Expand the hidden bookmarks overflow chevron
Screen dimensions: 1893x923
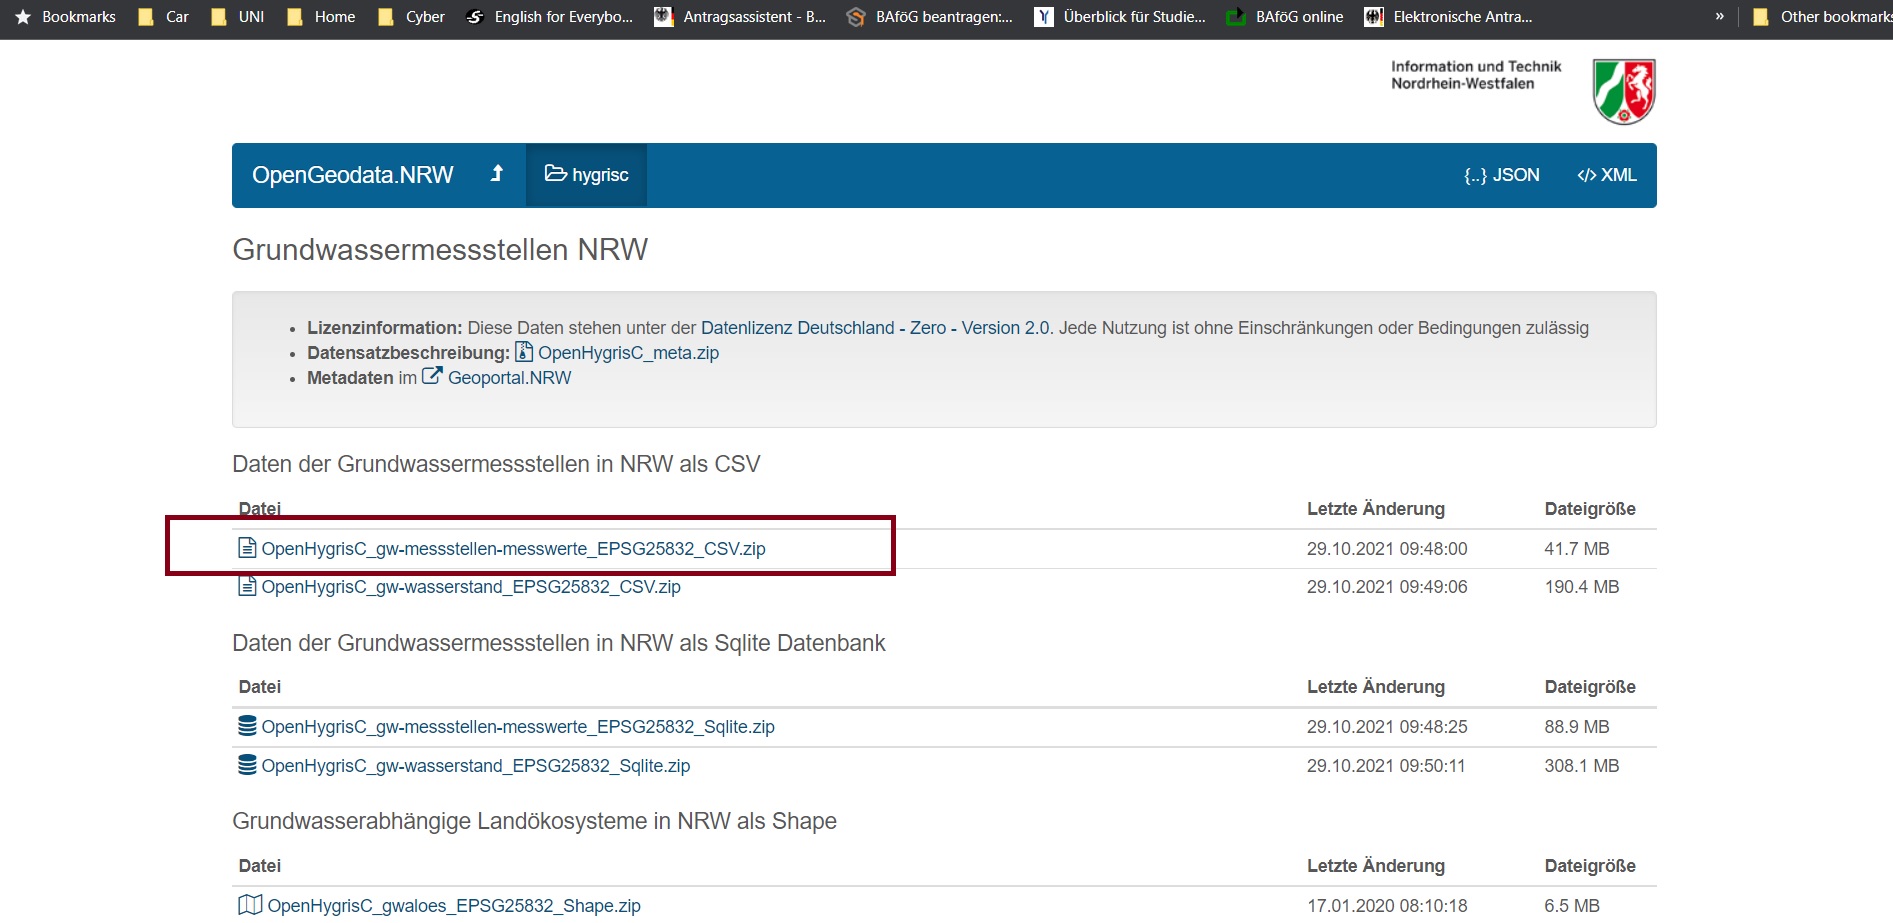point(1719,17)
